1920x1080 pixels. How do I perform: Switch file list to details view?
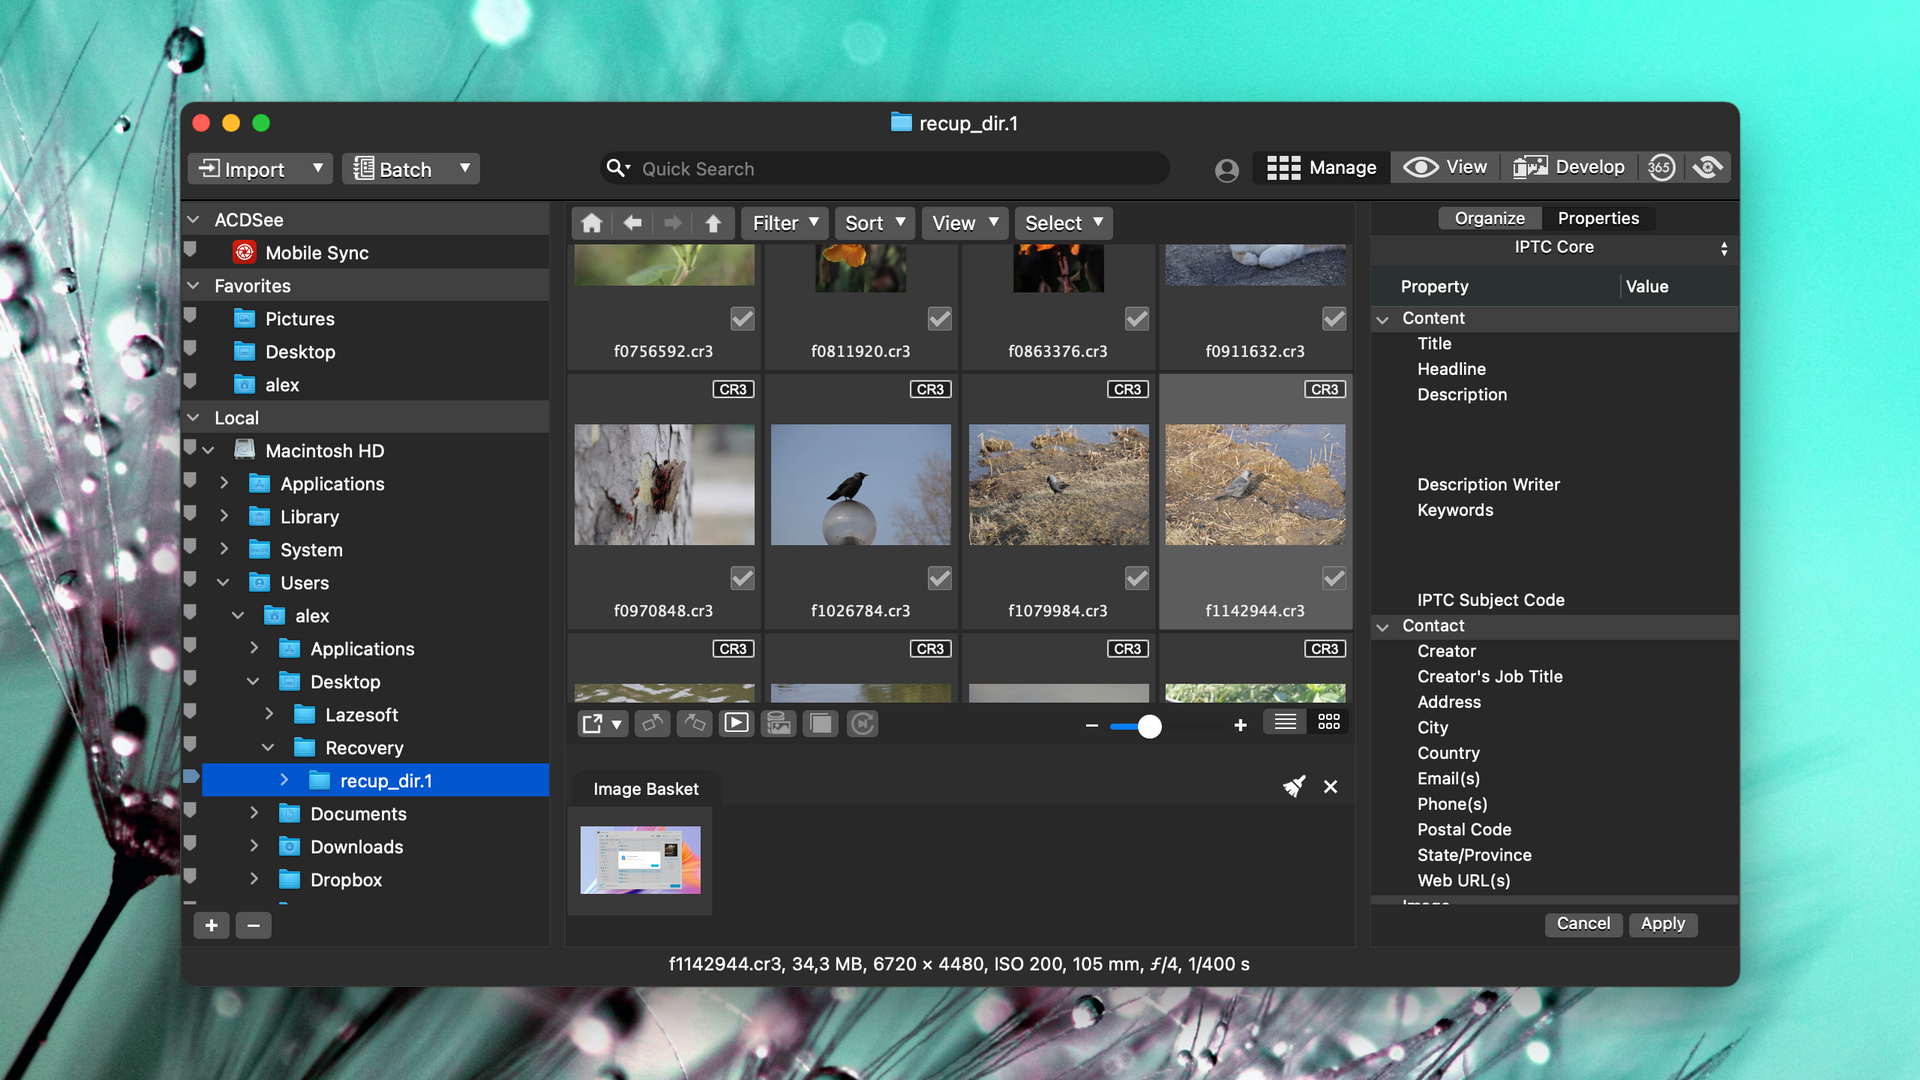click(x=1283, y=721)
